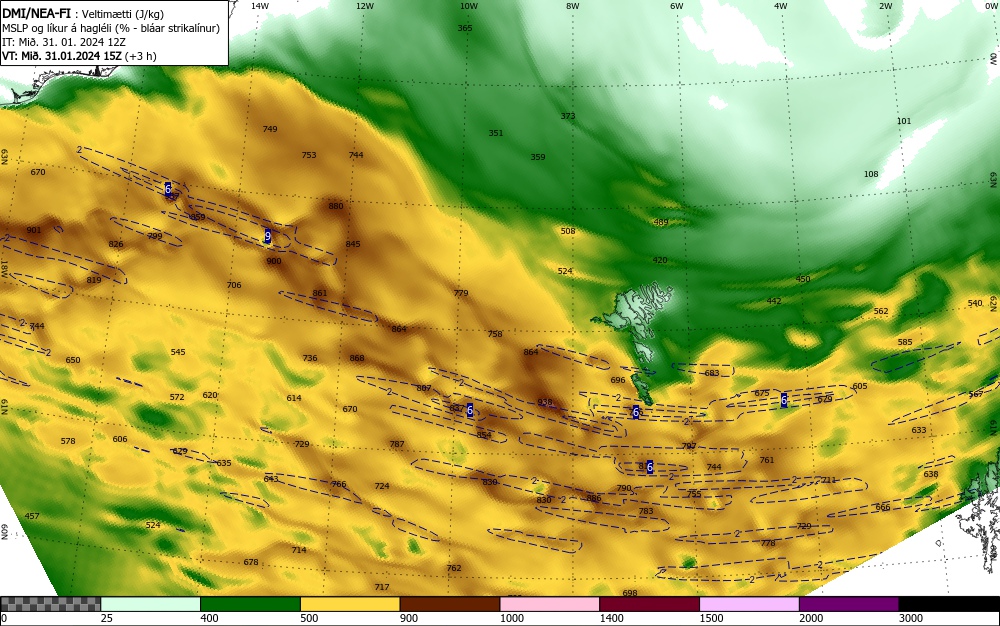Click the value 562 on map
This screenshot has height=626, width=1000.
pyautogui.click(x=881, y=311)
